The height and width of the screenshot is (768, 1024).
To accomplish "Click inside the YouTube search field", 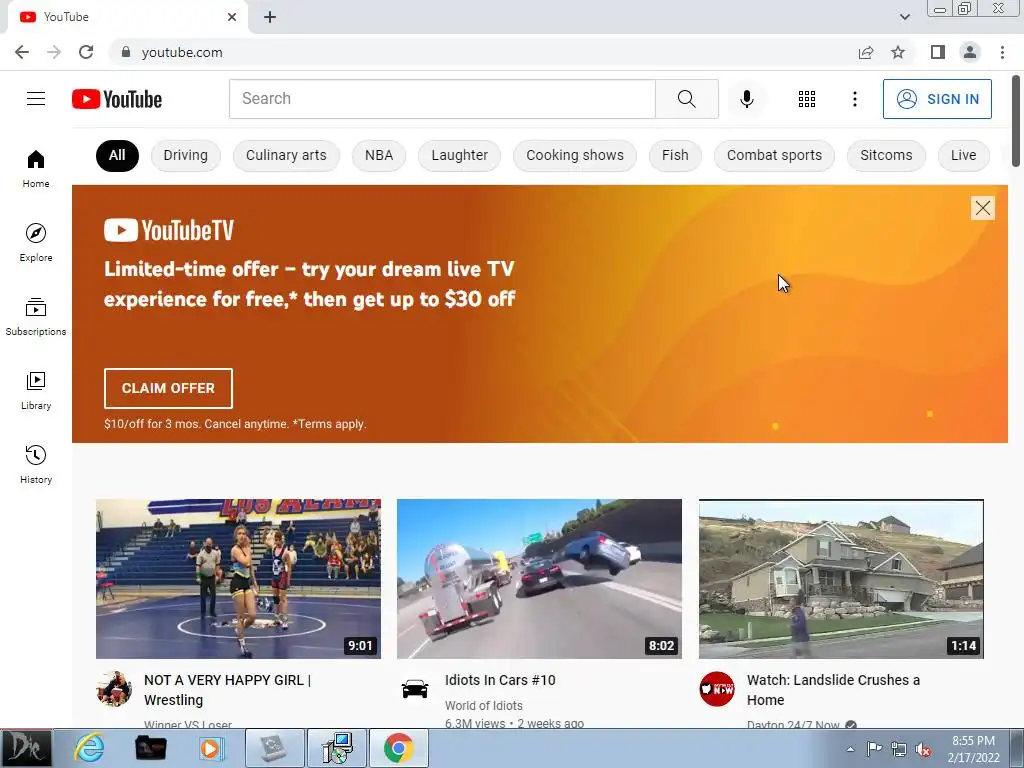I will tap(442, 99).
